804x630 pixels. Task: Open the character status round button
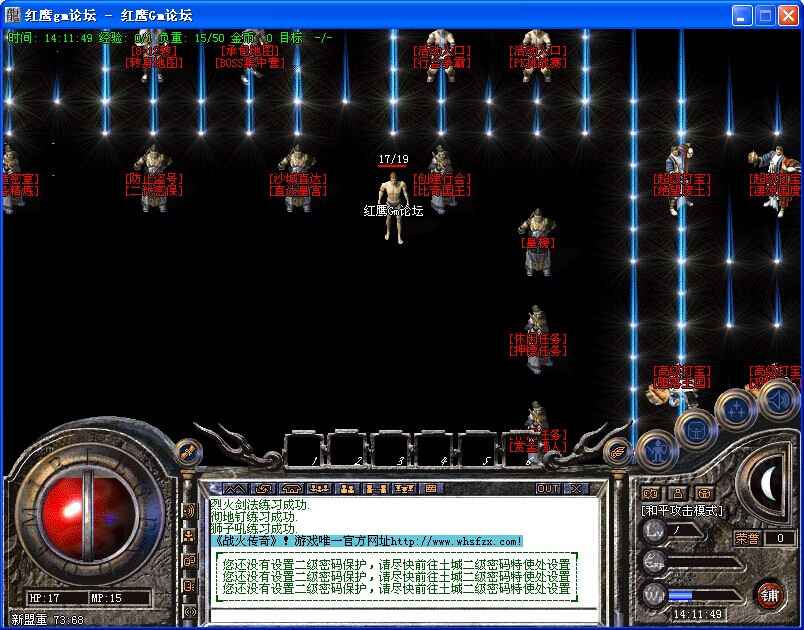point(657,451)
